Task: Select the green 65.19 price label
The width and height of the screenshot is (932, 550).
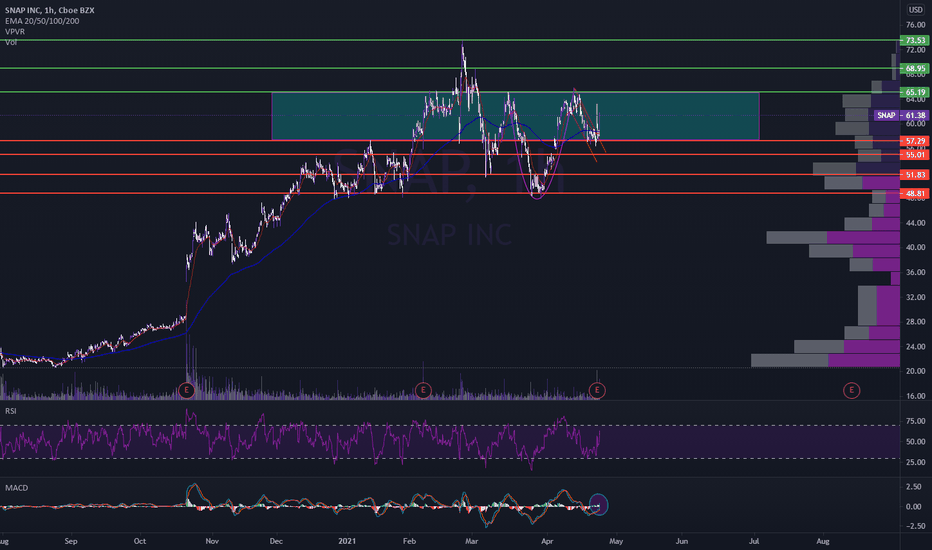Action: (x=914, y=92)
